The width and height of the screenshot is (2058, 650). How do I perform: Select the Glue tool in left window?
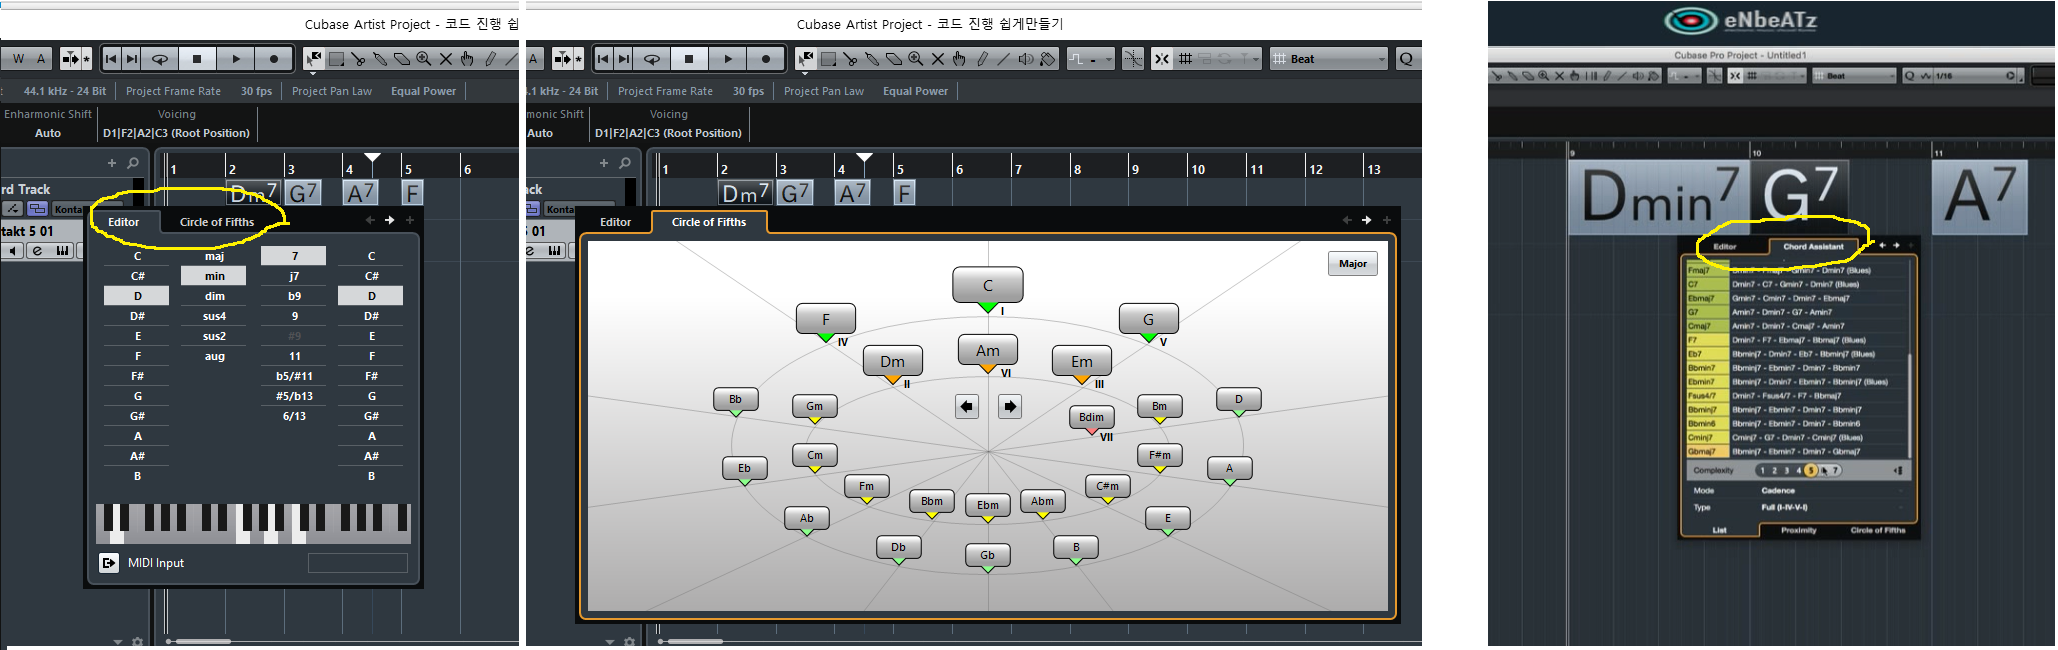tap(380, 59)
